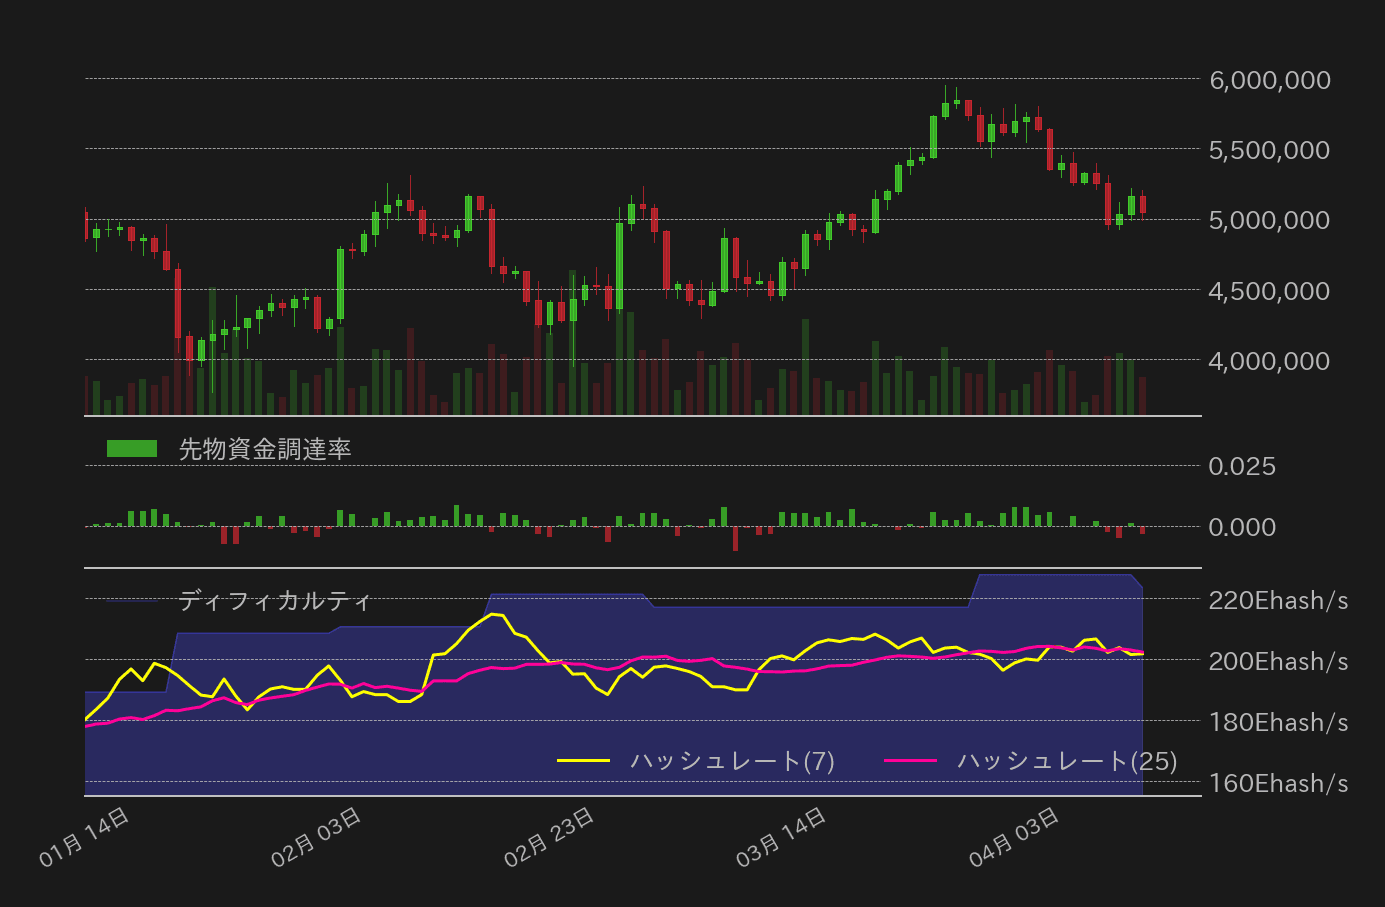Toggle the 先物資金調達率 series on or off
1385x907 pixels.
point(265,450)
